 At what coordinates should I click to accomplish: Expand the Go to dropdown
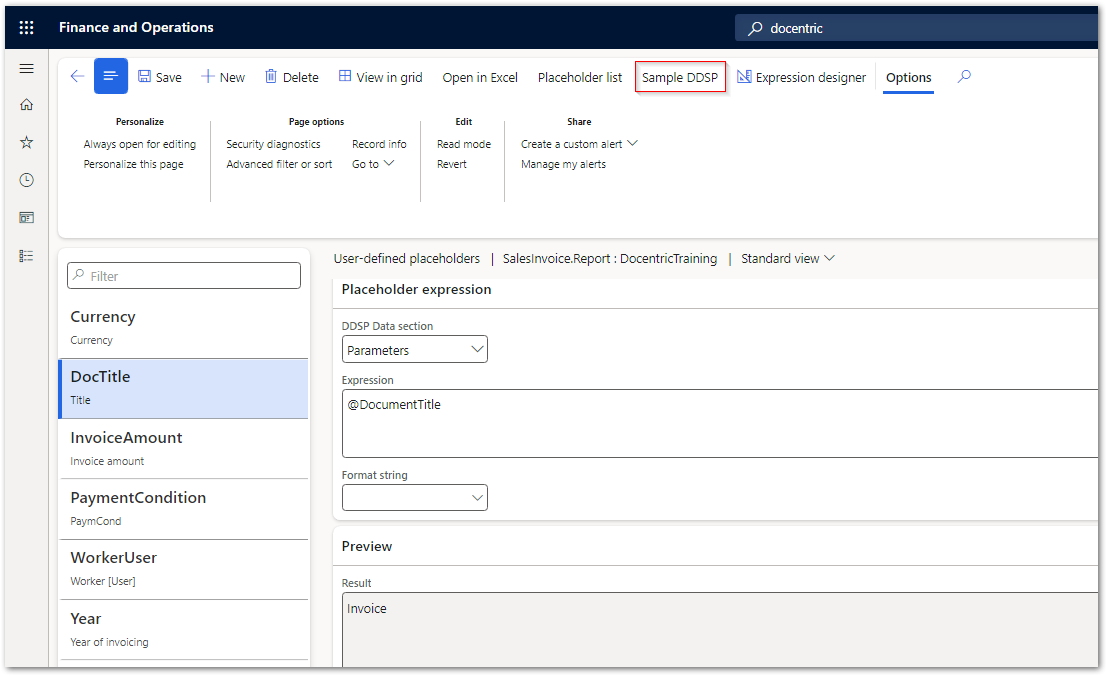(373, 164)
